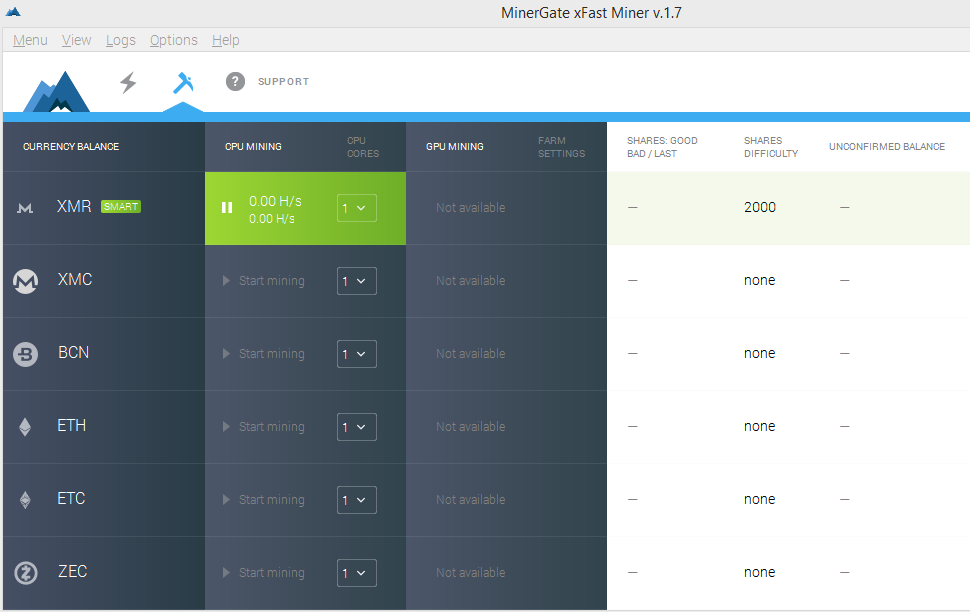Click the ZEC Zcash icon
The image size is (970, 612).
[x=25, y=573]
